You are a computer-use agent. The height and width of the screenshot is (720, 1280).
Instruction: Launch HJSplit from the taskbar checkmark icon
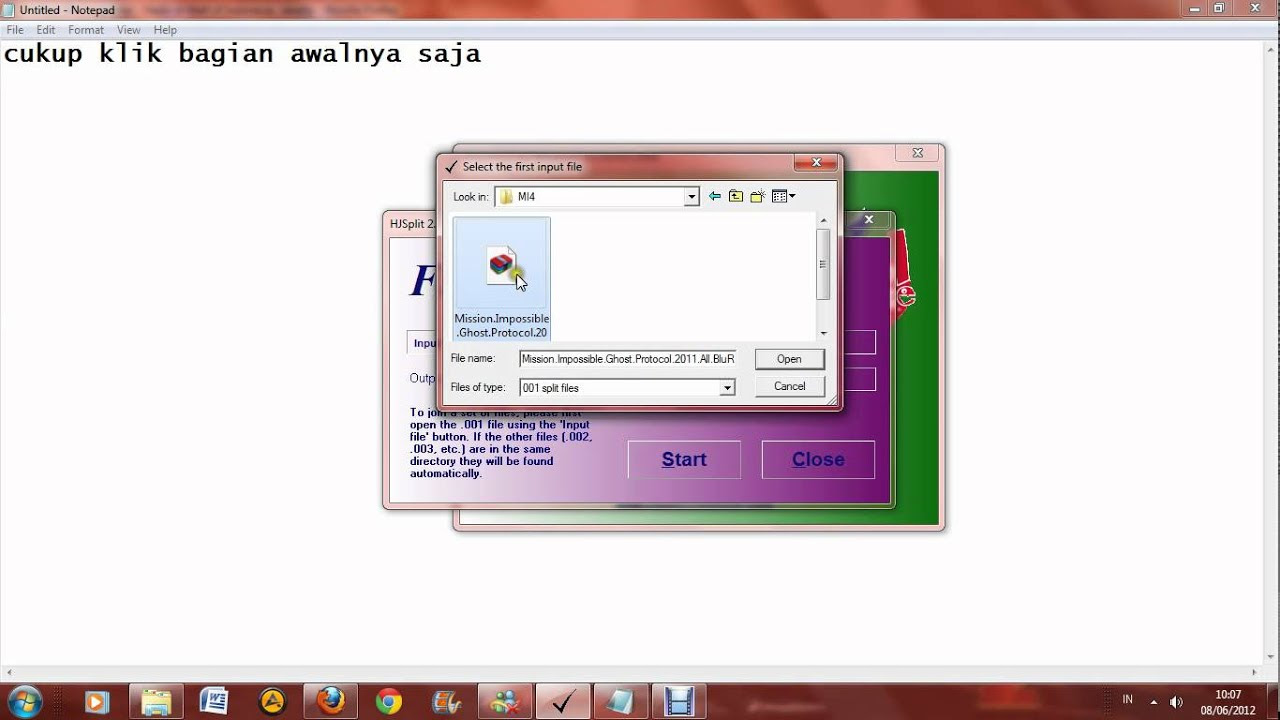pos(563,700)
